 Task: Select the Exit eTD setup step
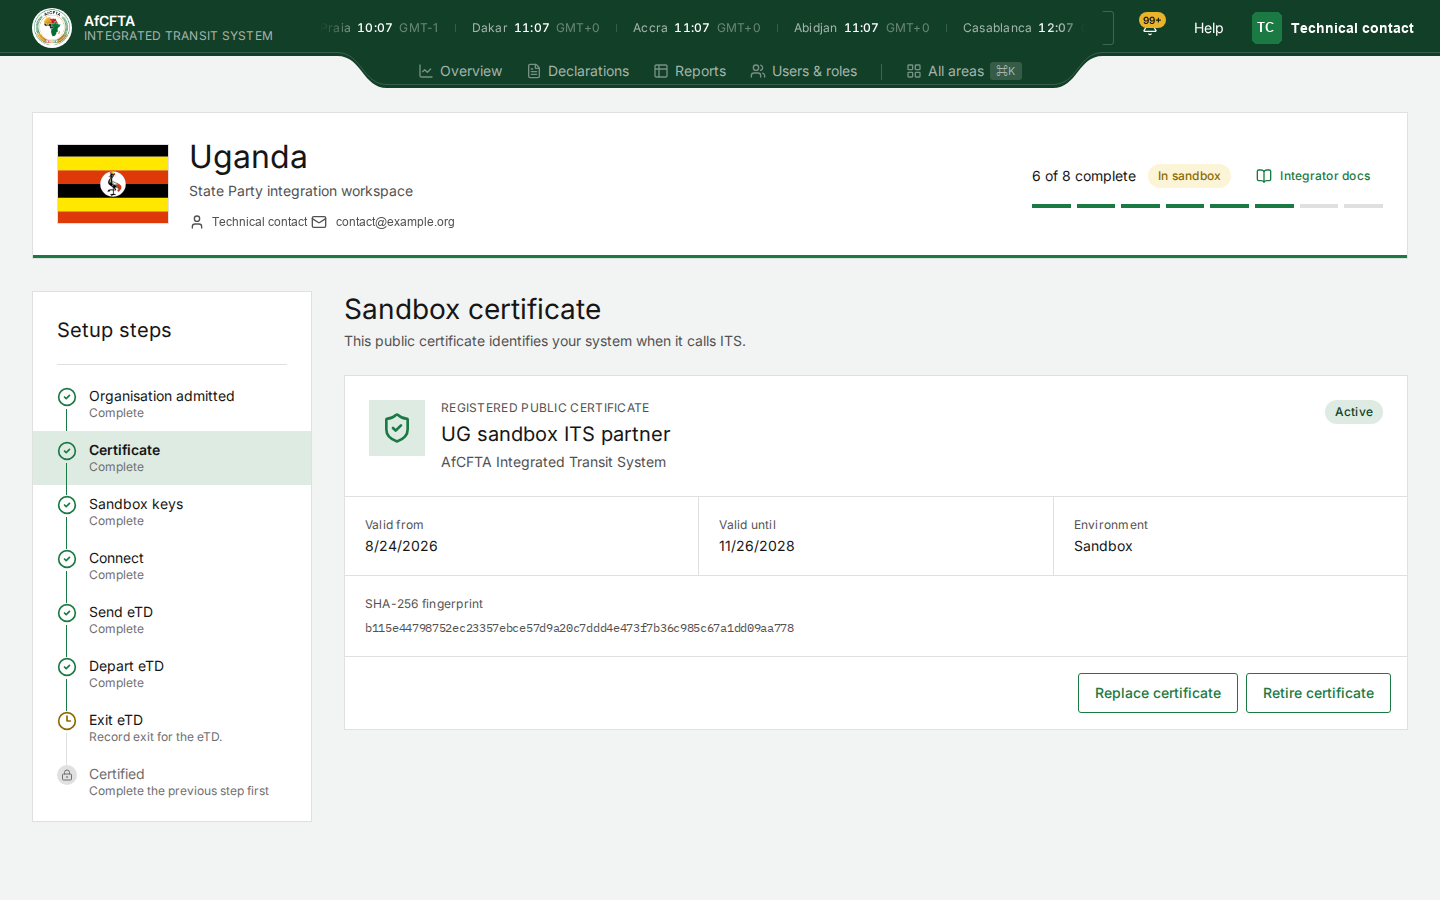point(172,728)
